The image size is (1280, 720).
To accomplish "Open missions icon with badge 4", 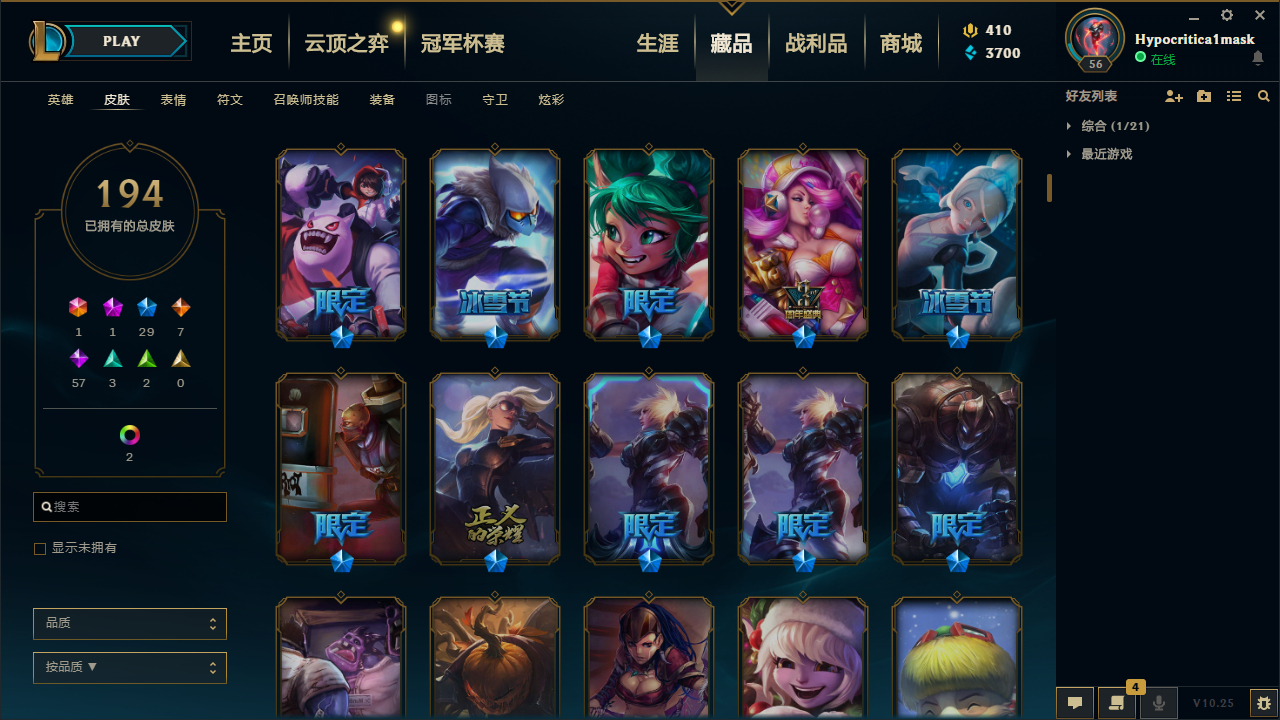I will (1117, 703).
